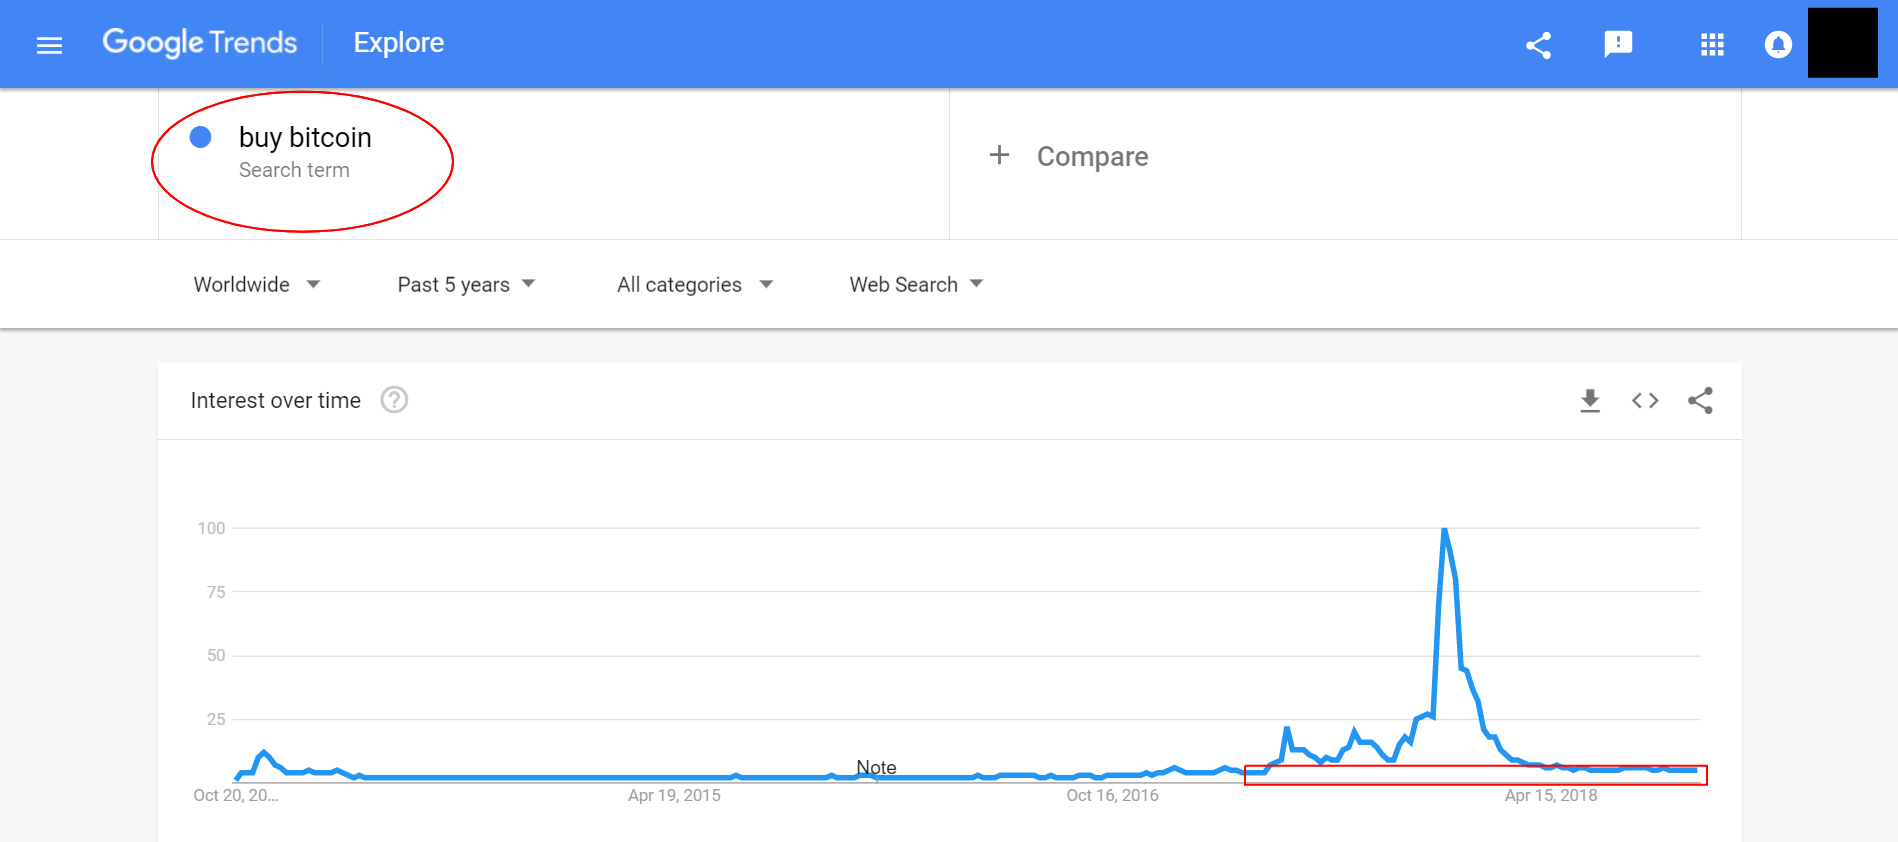Open the Google apps grid
This screenshot has width=1898, height=842.
tap(1712, 45)
